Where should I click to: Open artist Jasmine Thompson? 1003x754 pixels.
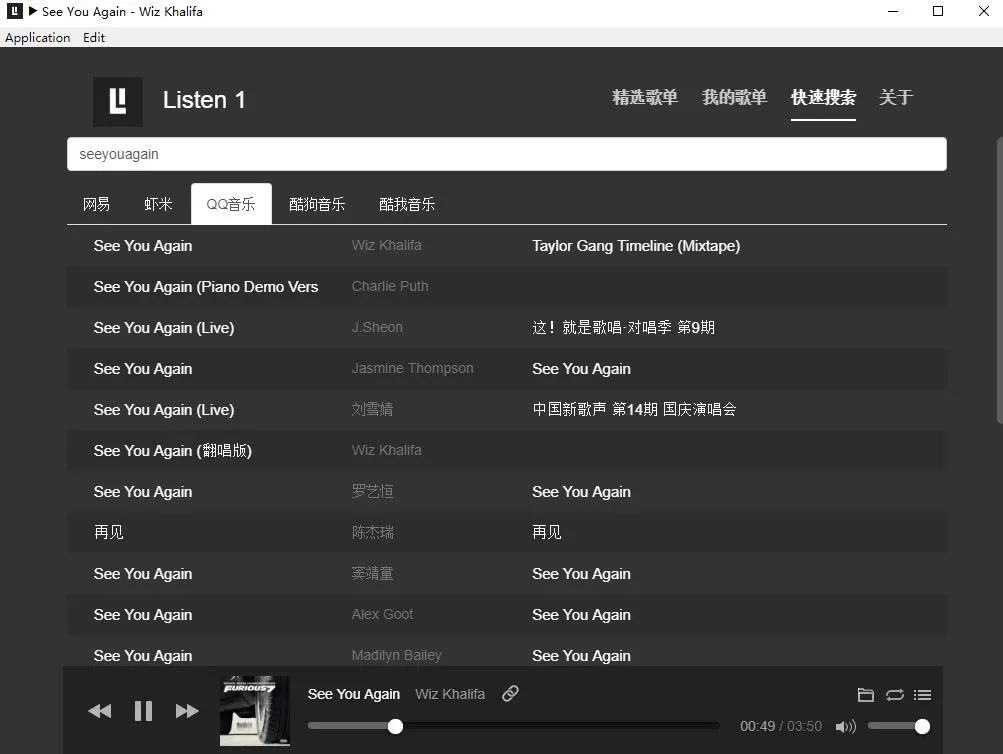(x=413, y=368)
